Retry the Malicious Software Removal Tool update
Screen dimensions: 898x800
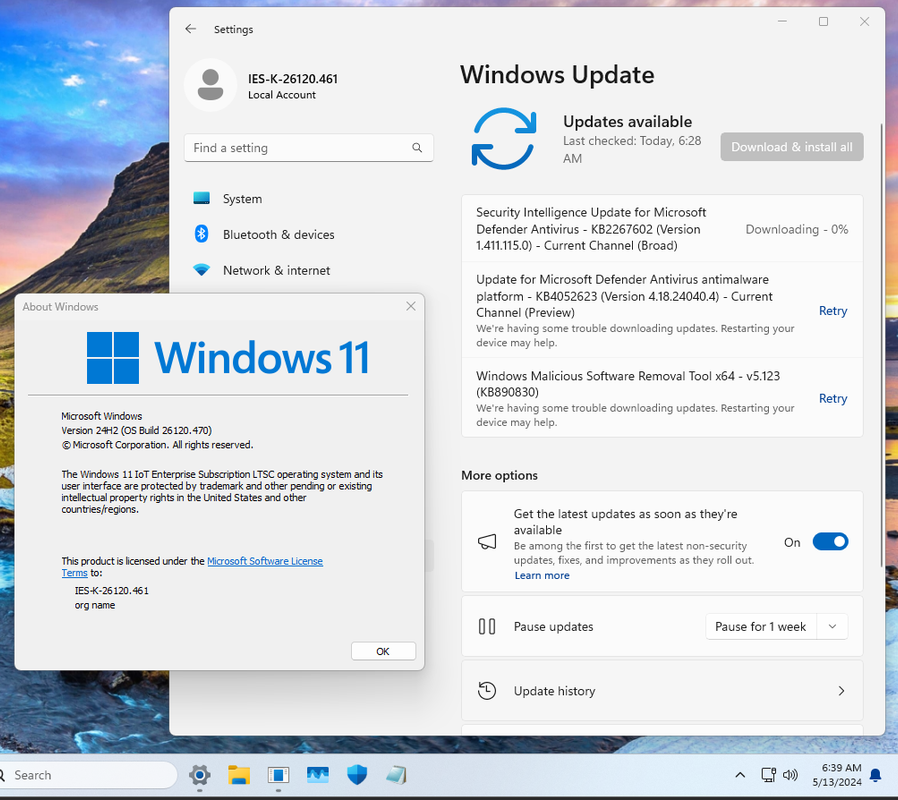pos(833,399)
